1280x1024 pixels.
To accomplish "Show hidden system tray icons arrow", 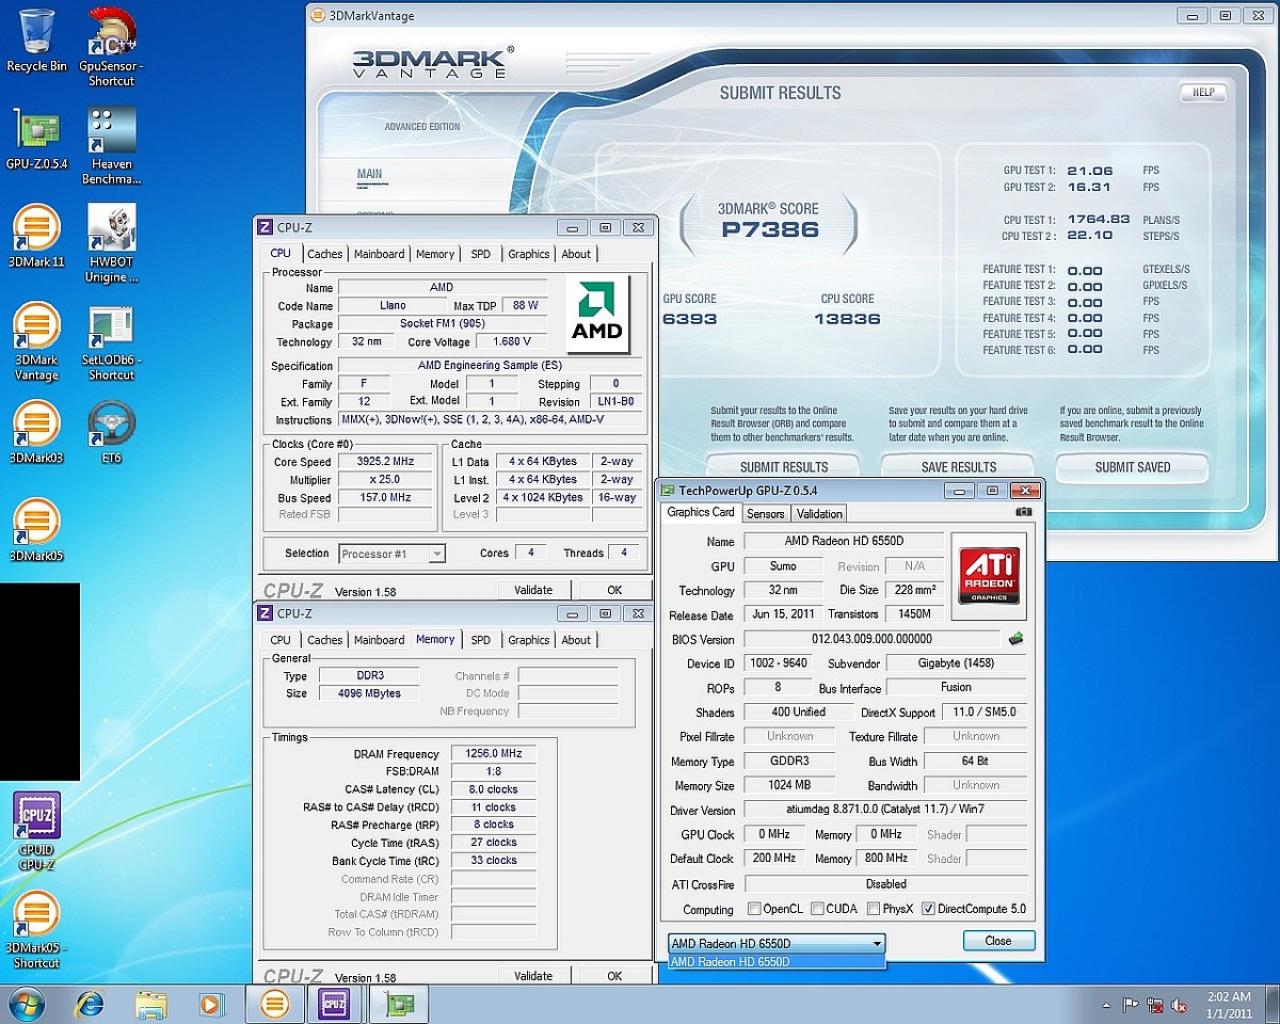I will (x=1106, y=1005).
